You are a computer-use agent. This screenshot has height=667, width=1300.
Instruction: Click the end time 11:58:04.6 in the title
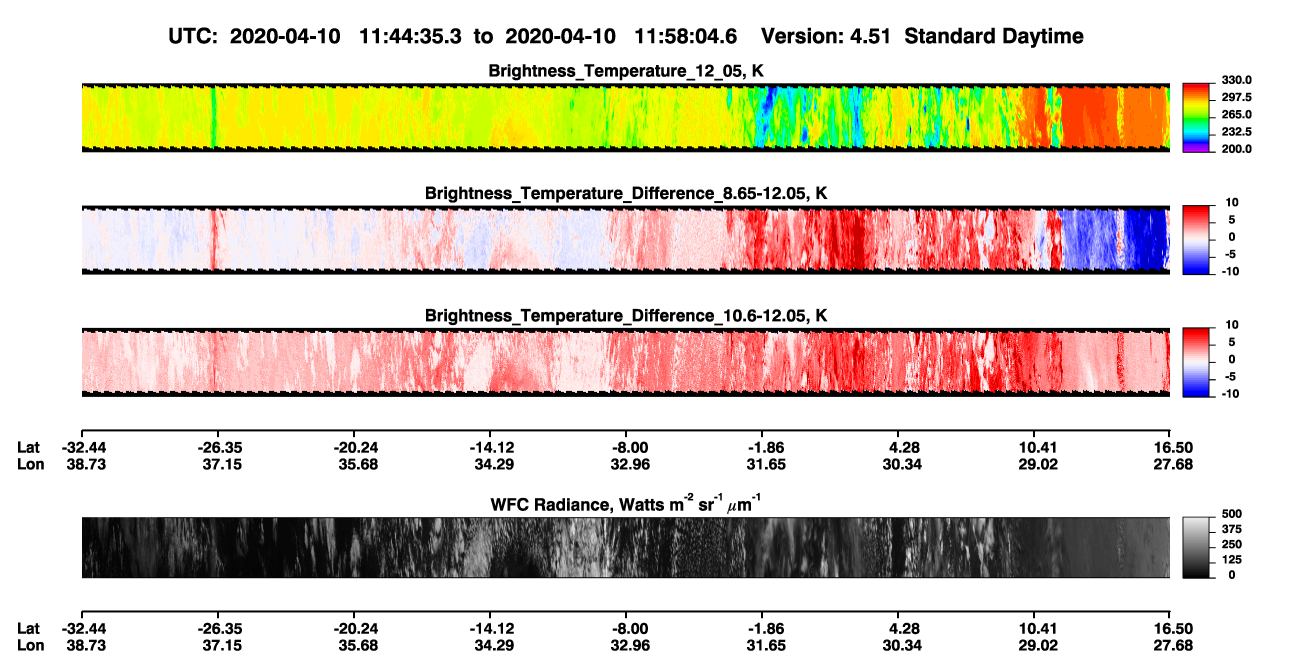click(686, 36)
